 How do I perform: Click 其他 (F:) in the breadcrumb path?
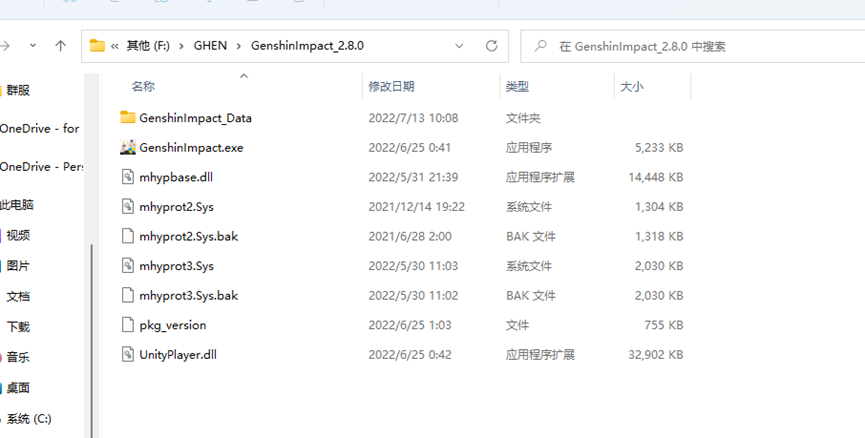(148, 46)
